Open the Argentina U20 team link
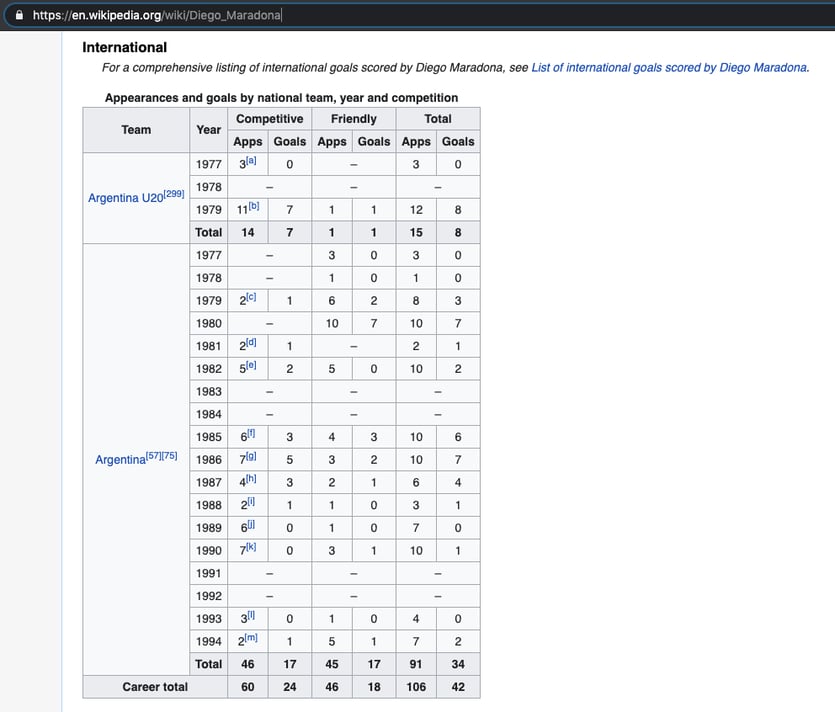Viewport: 835px width, 712px height. coord(125,198)
